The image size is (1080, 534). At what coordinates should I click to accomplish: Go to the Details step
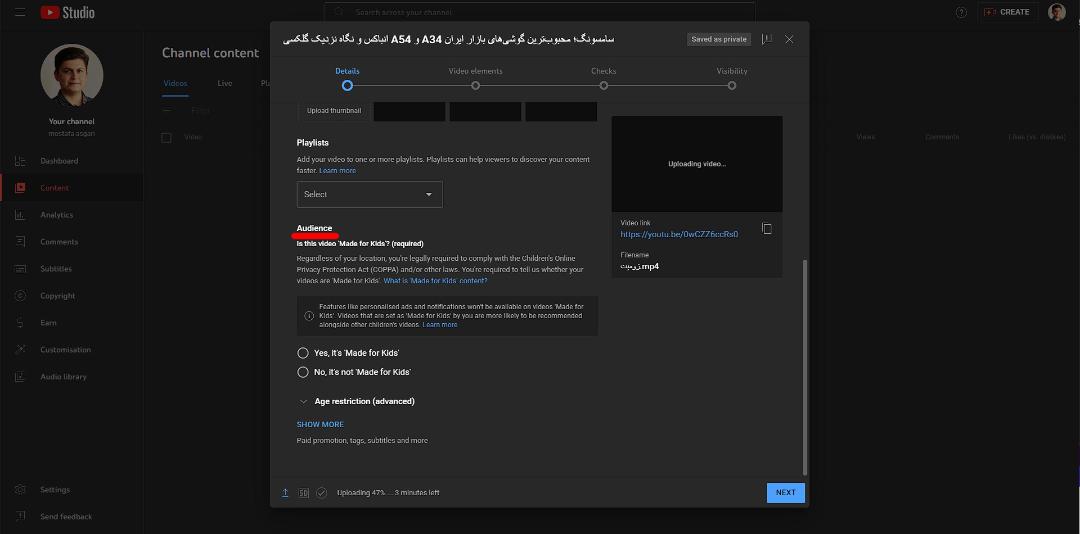tap(347, 79)
